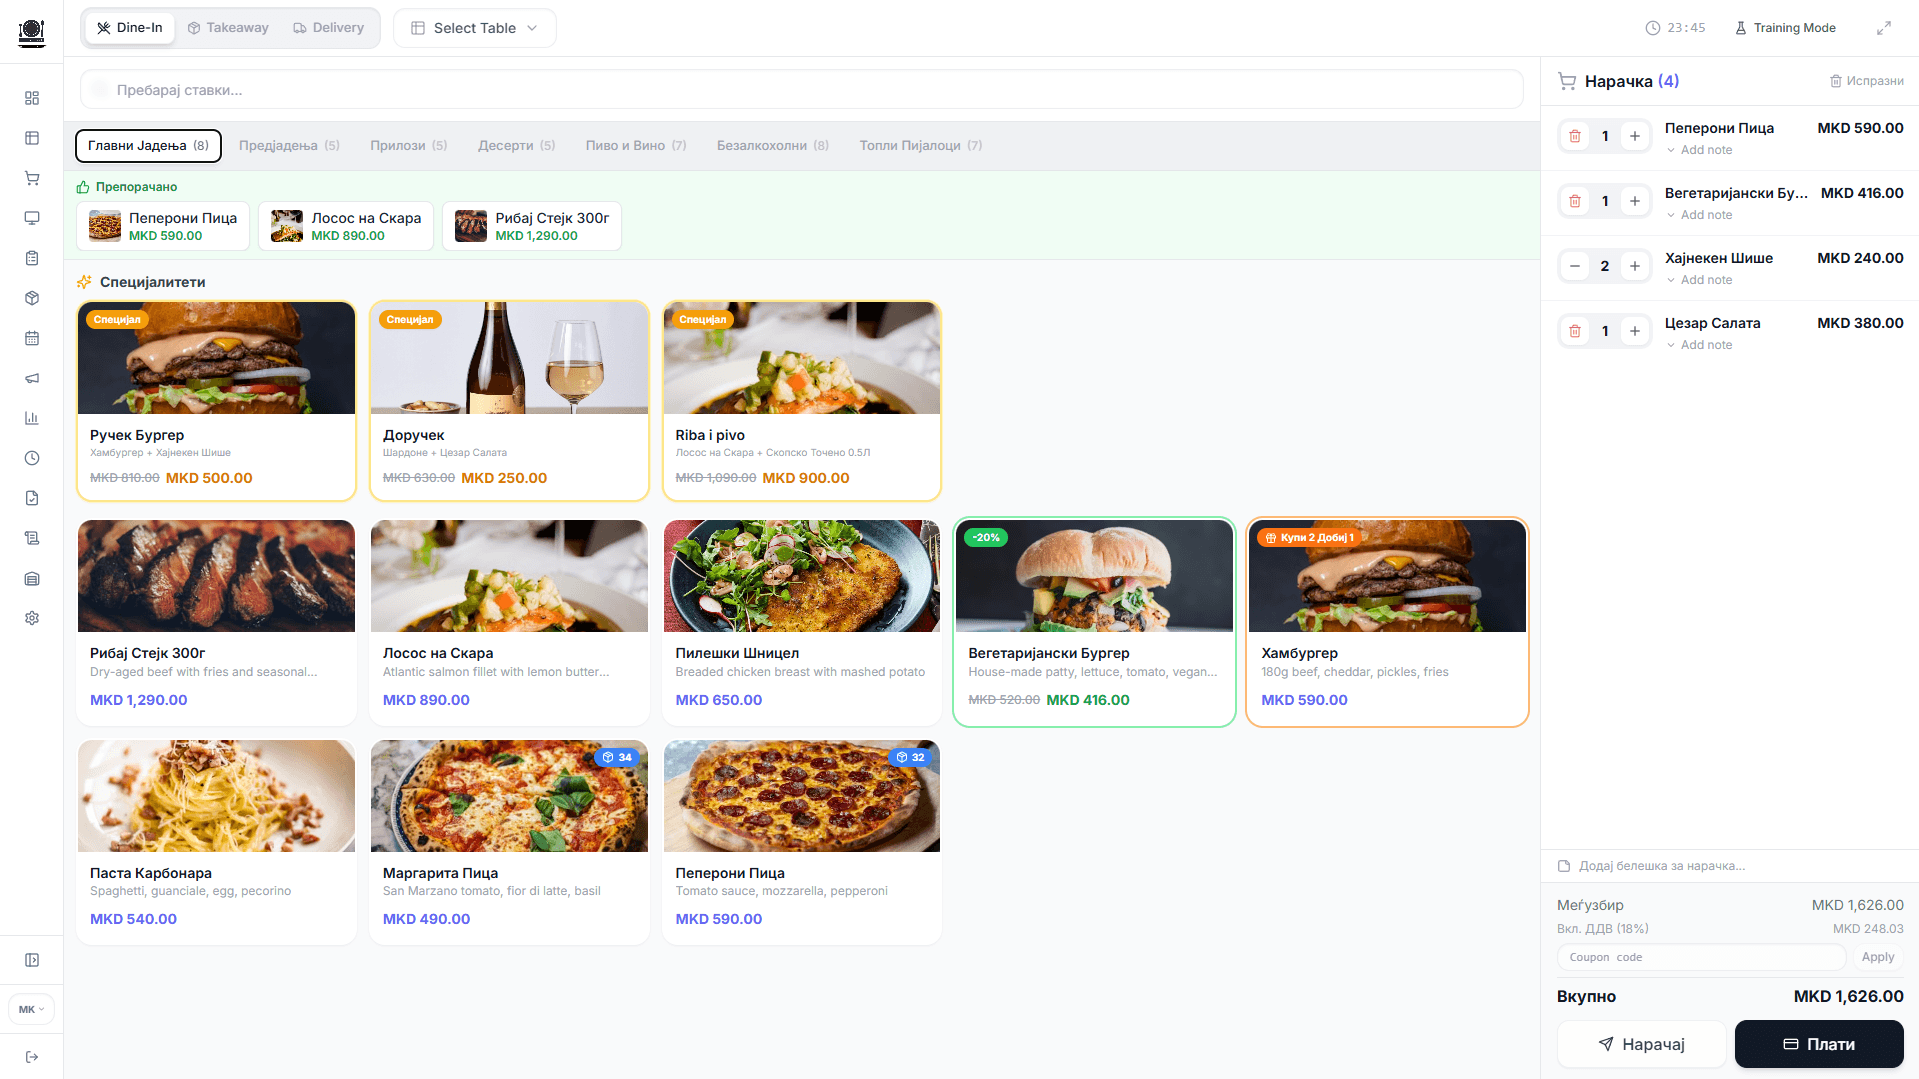The width and height of the screenshot is (1919, 1079).
Task: Open the dashboard grid icon in sidebar
Action: click(32, 98)
